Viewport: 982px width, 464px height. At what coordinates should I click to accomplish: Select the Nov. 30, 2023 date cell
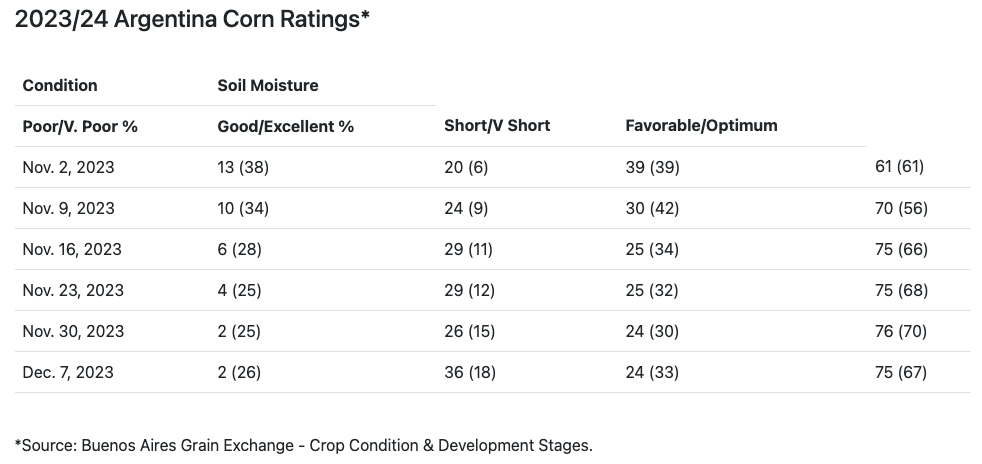[x=73, y=331]
